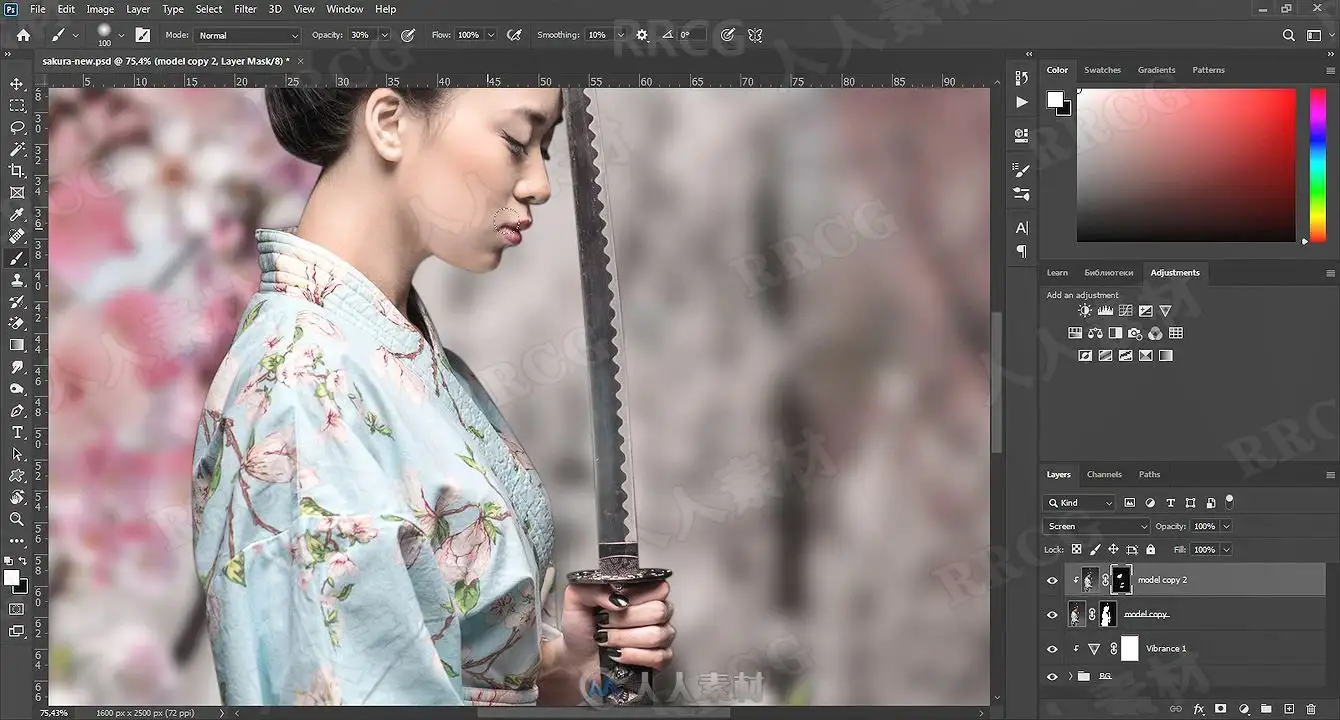Expand the BG group folder
The width and height of the screenshot is (1340, 720).
(x=1071, y=677)
